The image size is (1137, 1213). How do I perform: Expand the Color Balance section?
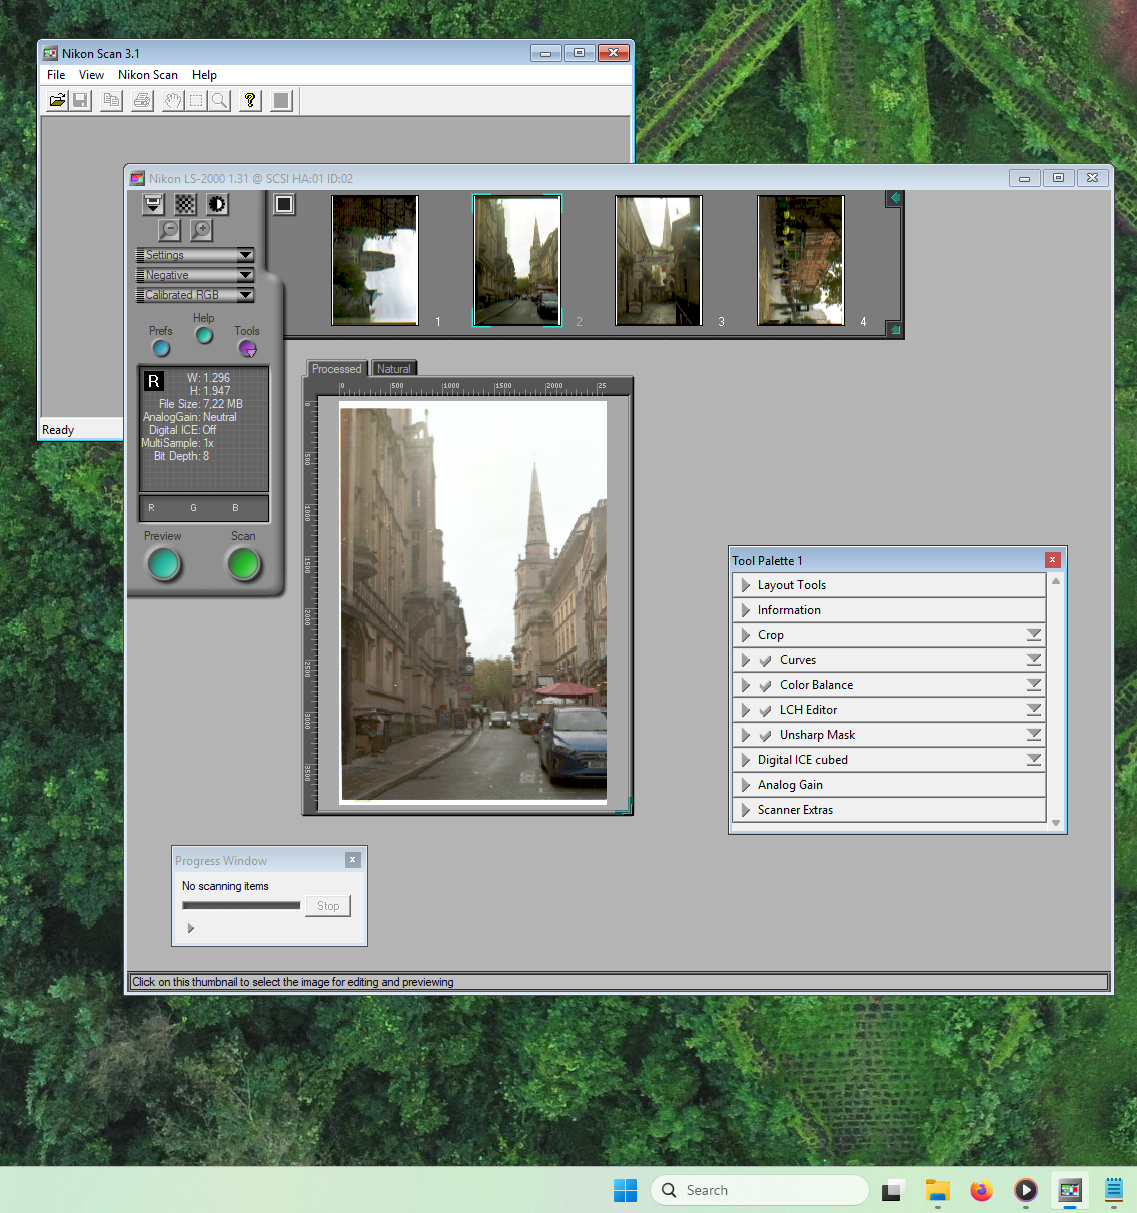click(745, 685)
